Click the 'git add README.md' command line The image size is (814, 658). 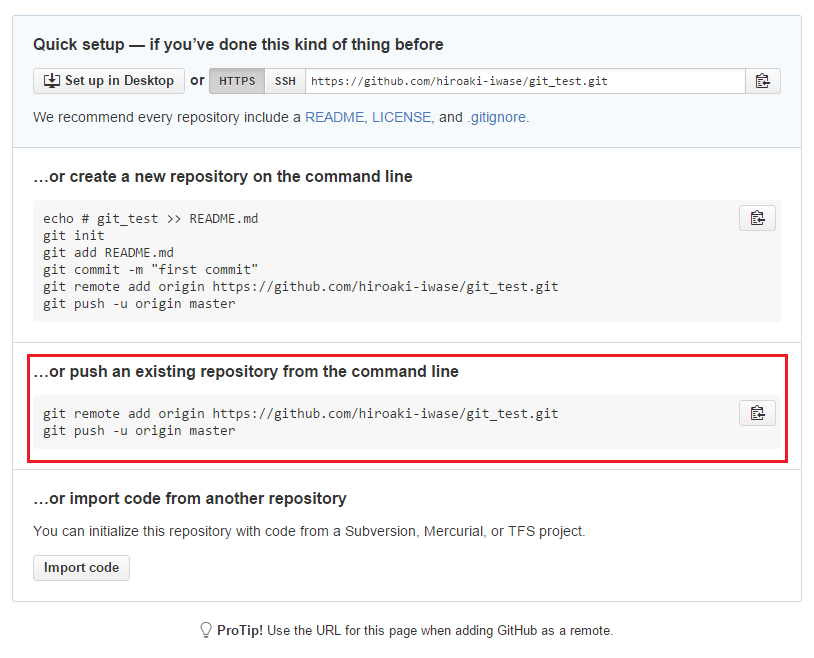click(108, 253)
